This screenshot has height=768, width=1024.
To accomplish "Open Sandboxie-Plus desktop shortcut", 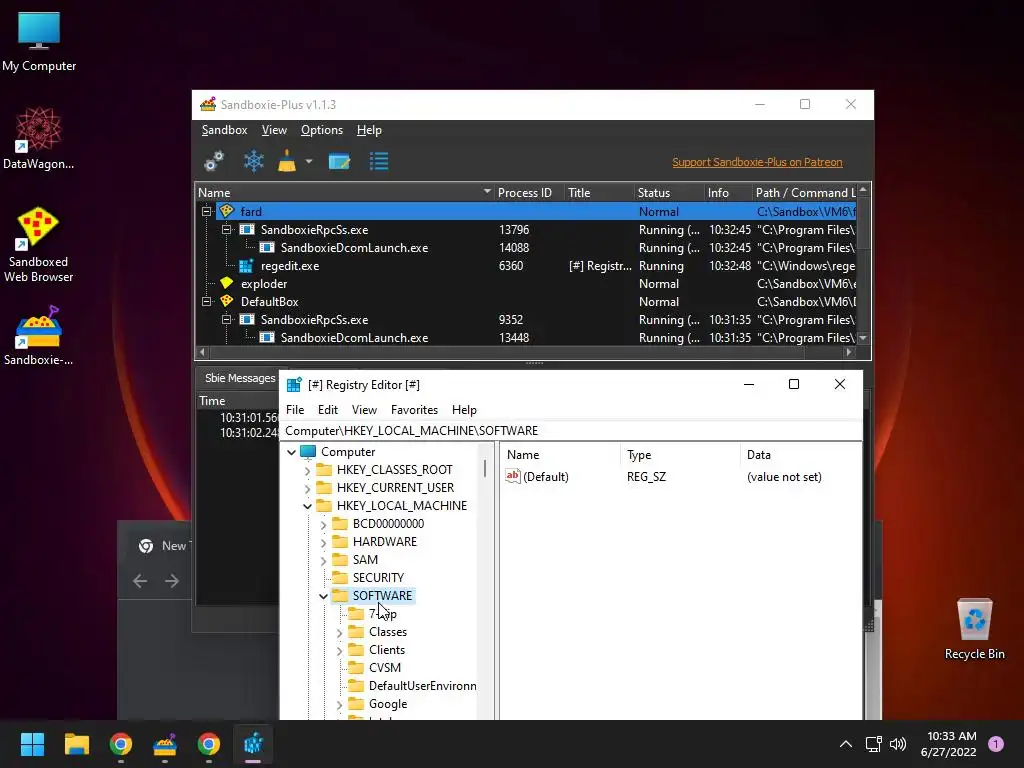I will (x=39, y=336).
